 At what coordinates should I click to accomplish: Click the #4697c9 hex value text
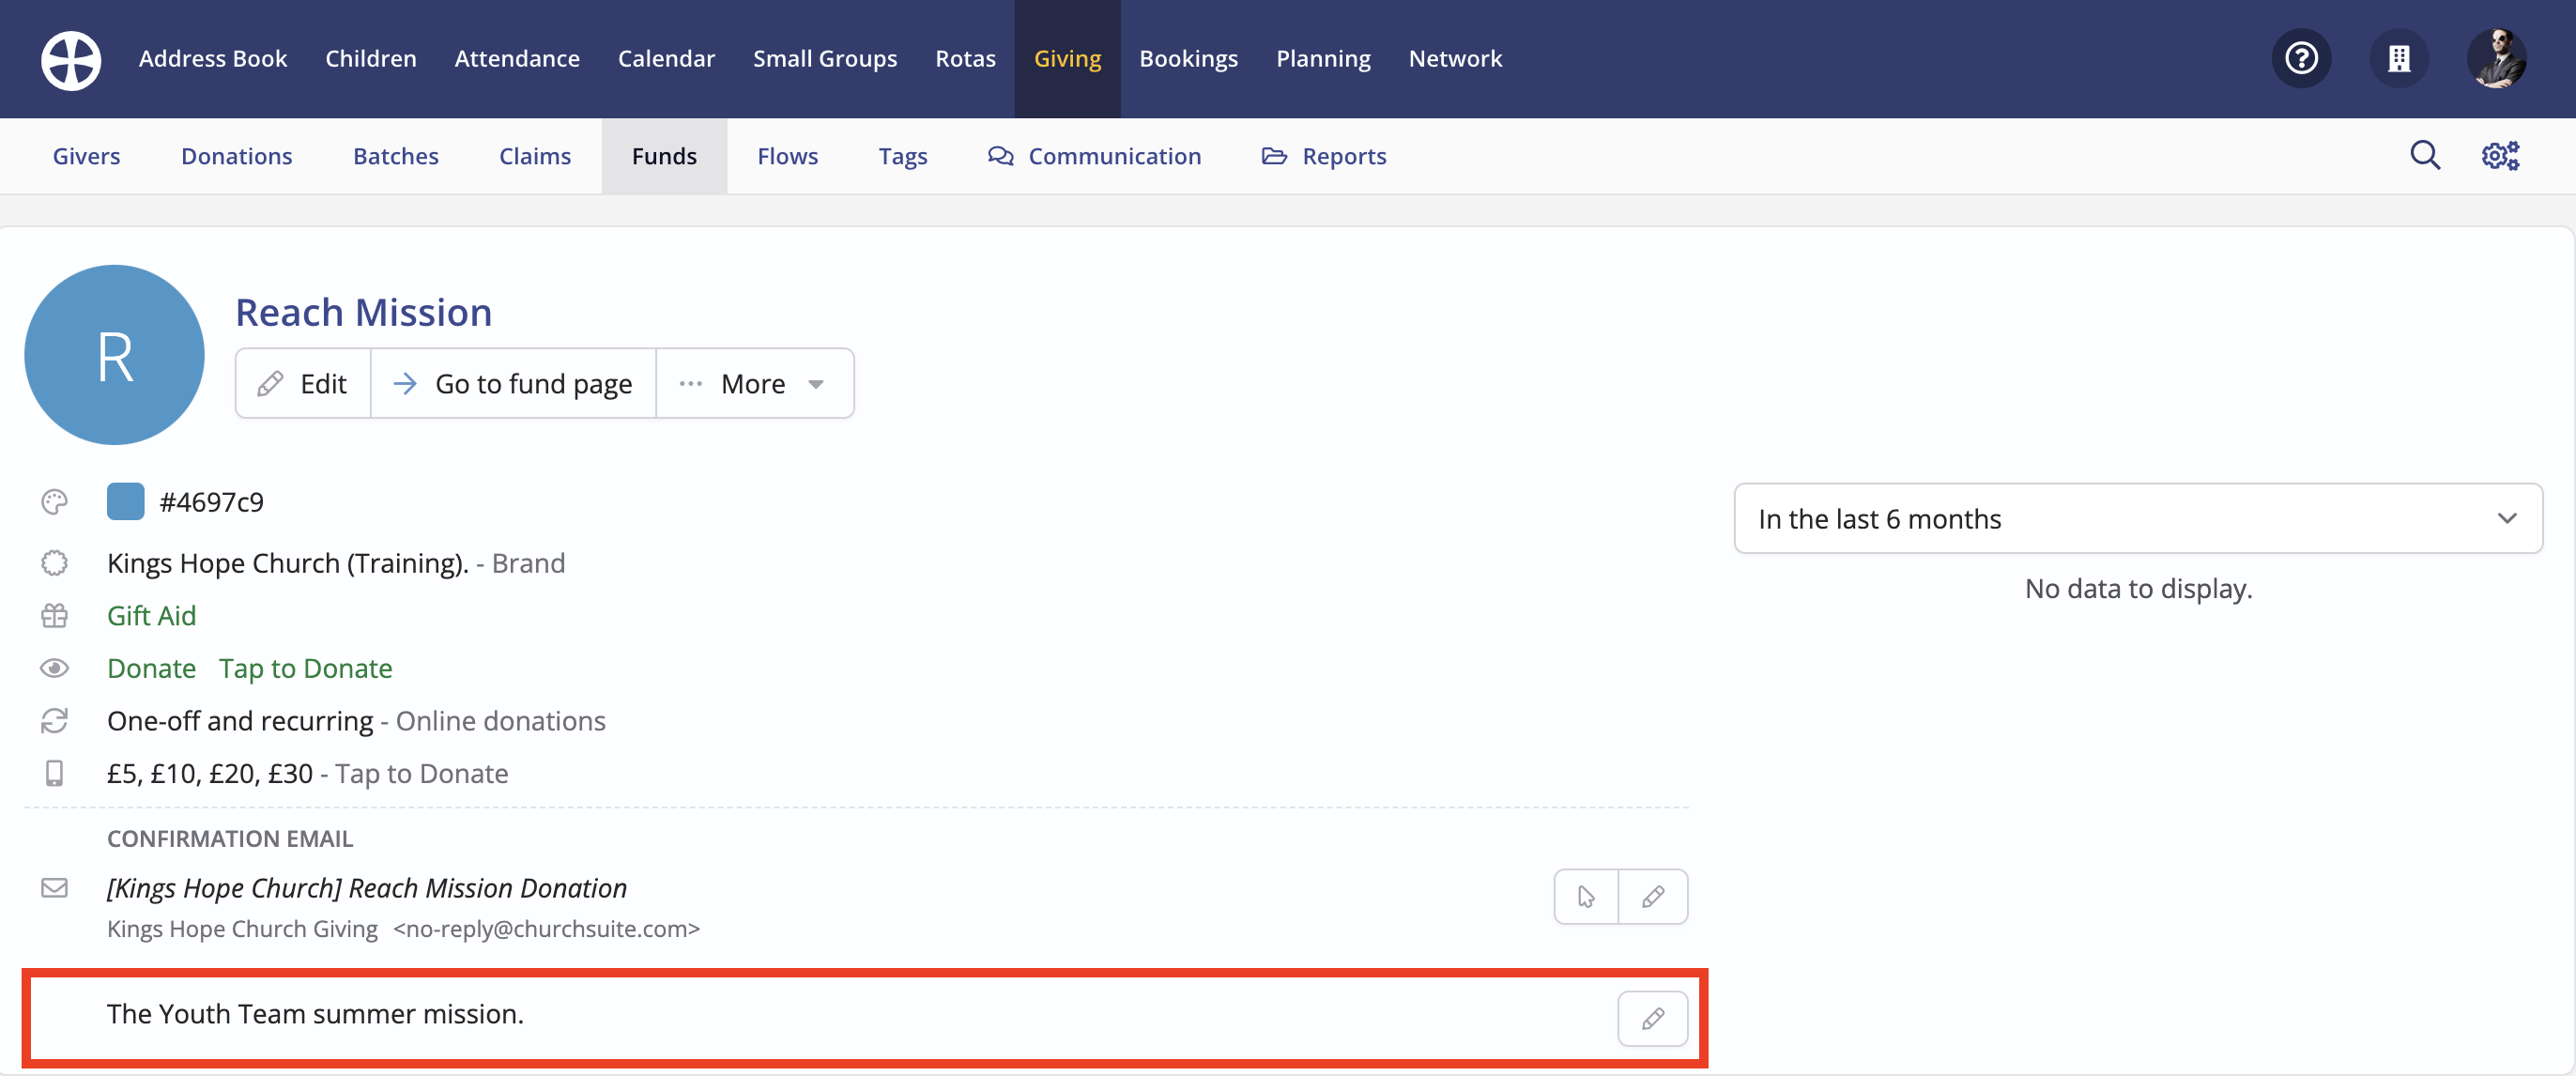pyautogui.click(x=211, y=502)
